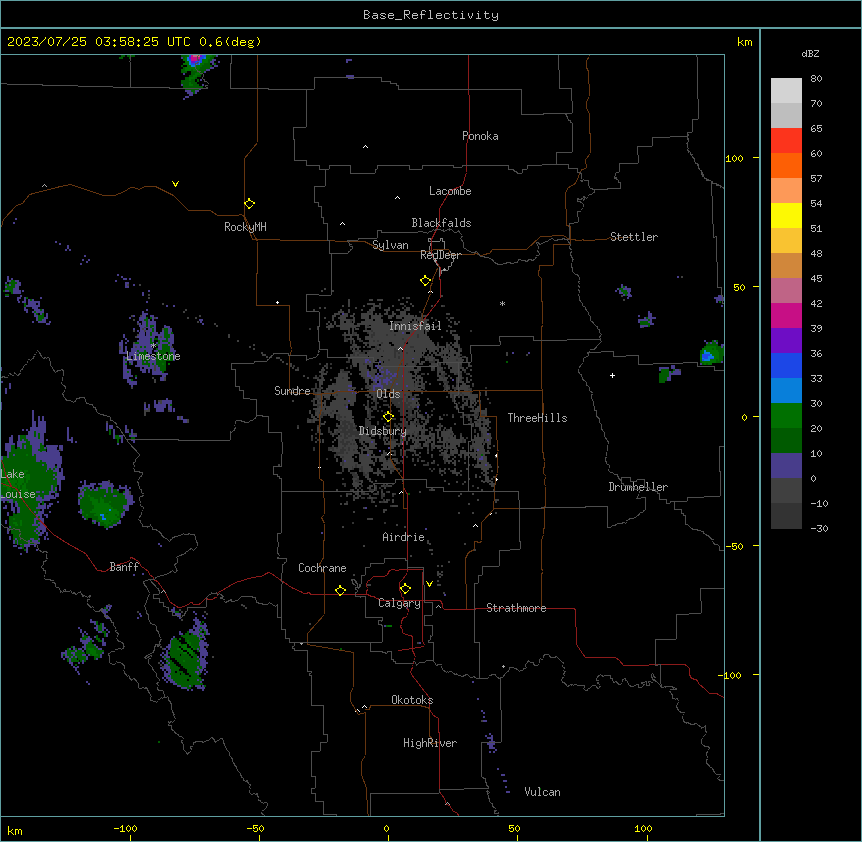Click the ThreeHills city label
This screenshot has width=862, height=842.
tap(537, 418)
